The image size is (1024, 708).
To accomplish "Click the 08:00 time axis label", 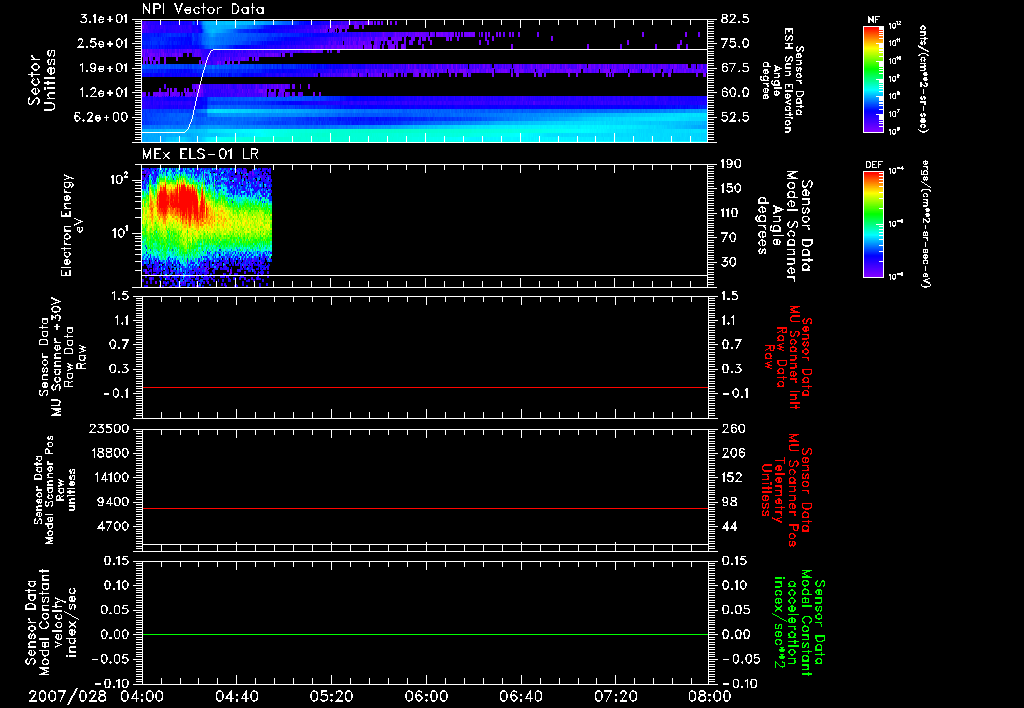I will click(x=710, y=696).
